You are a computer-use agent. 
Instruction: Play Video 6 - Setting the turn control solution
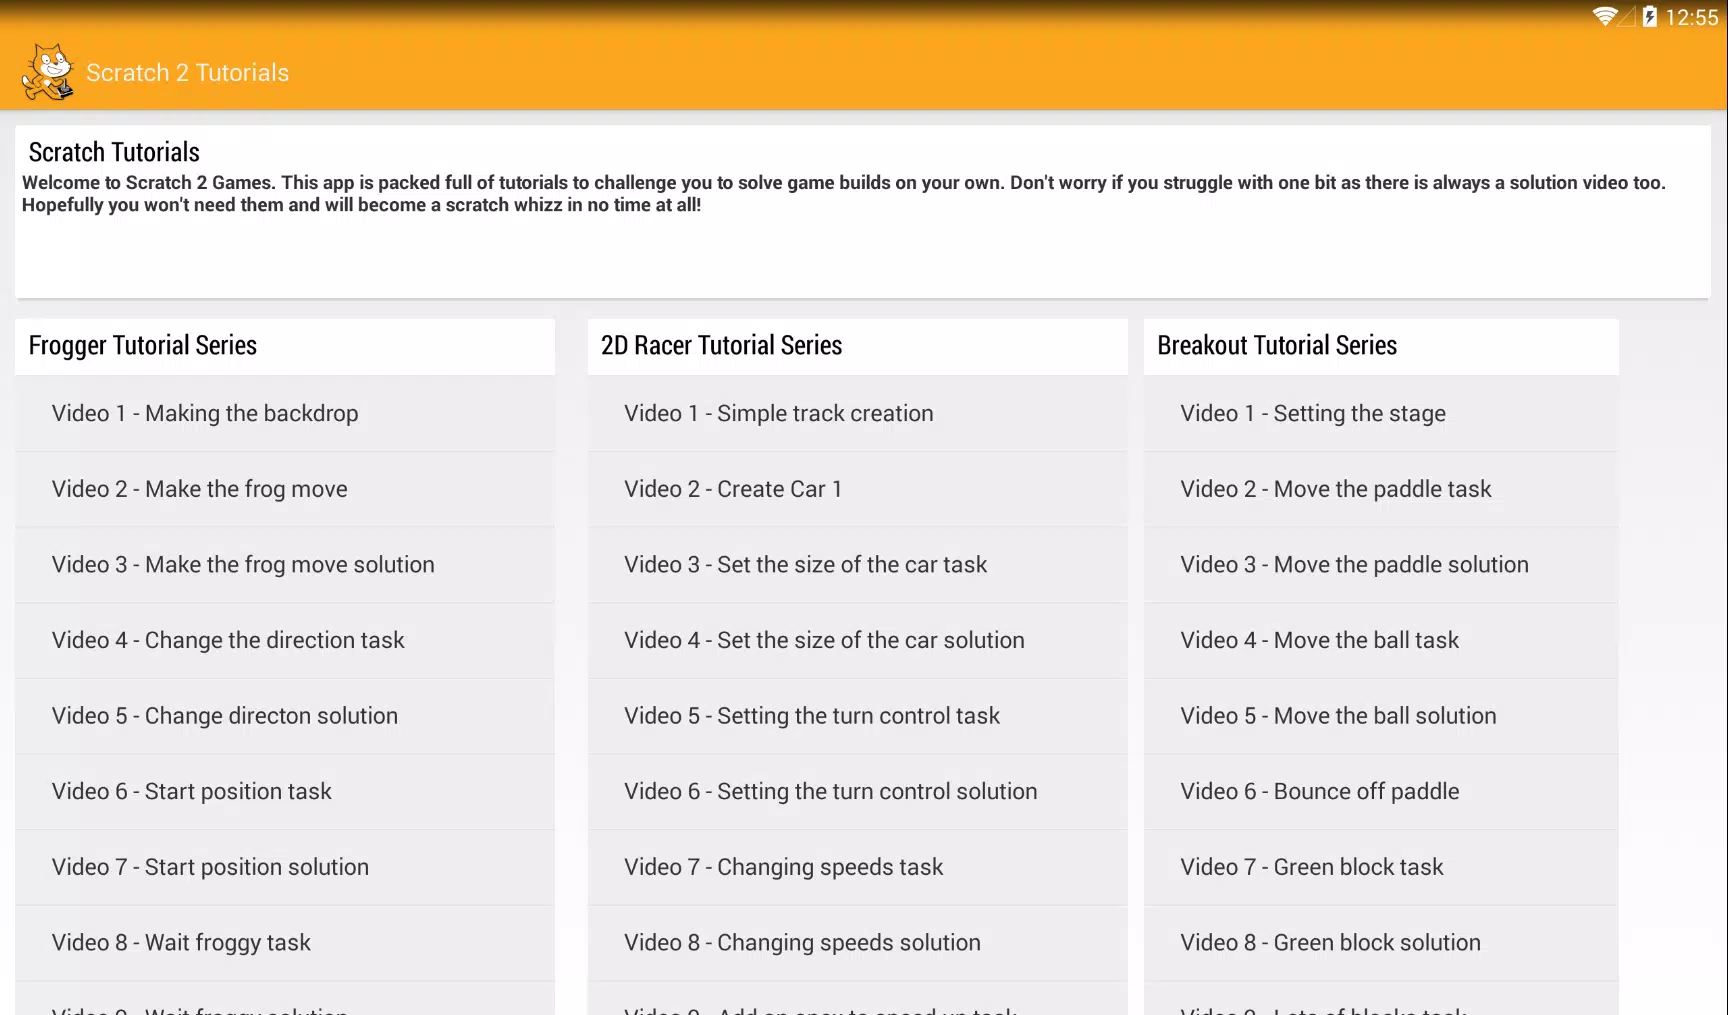pyautogui.click(x=858, y=792)
